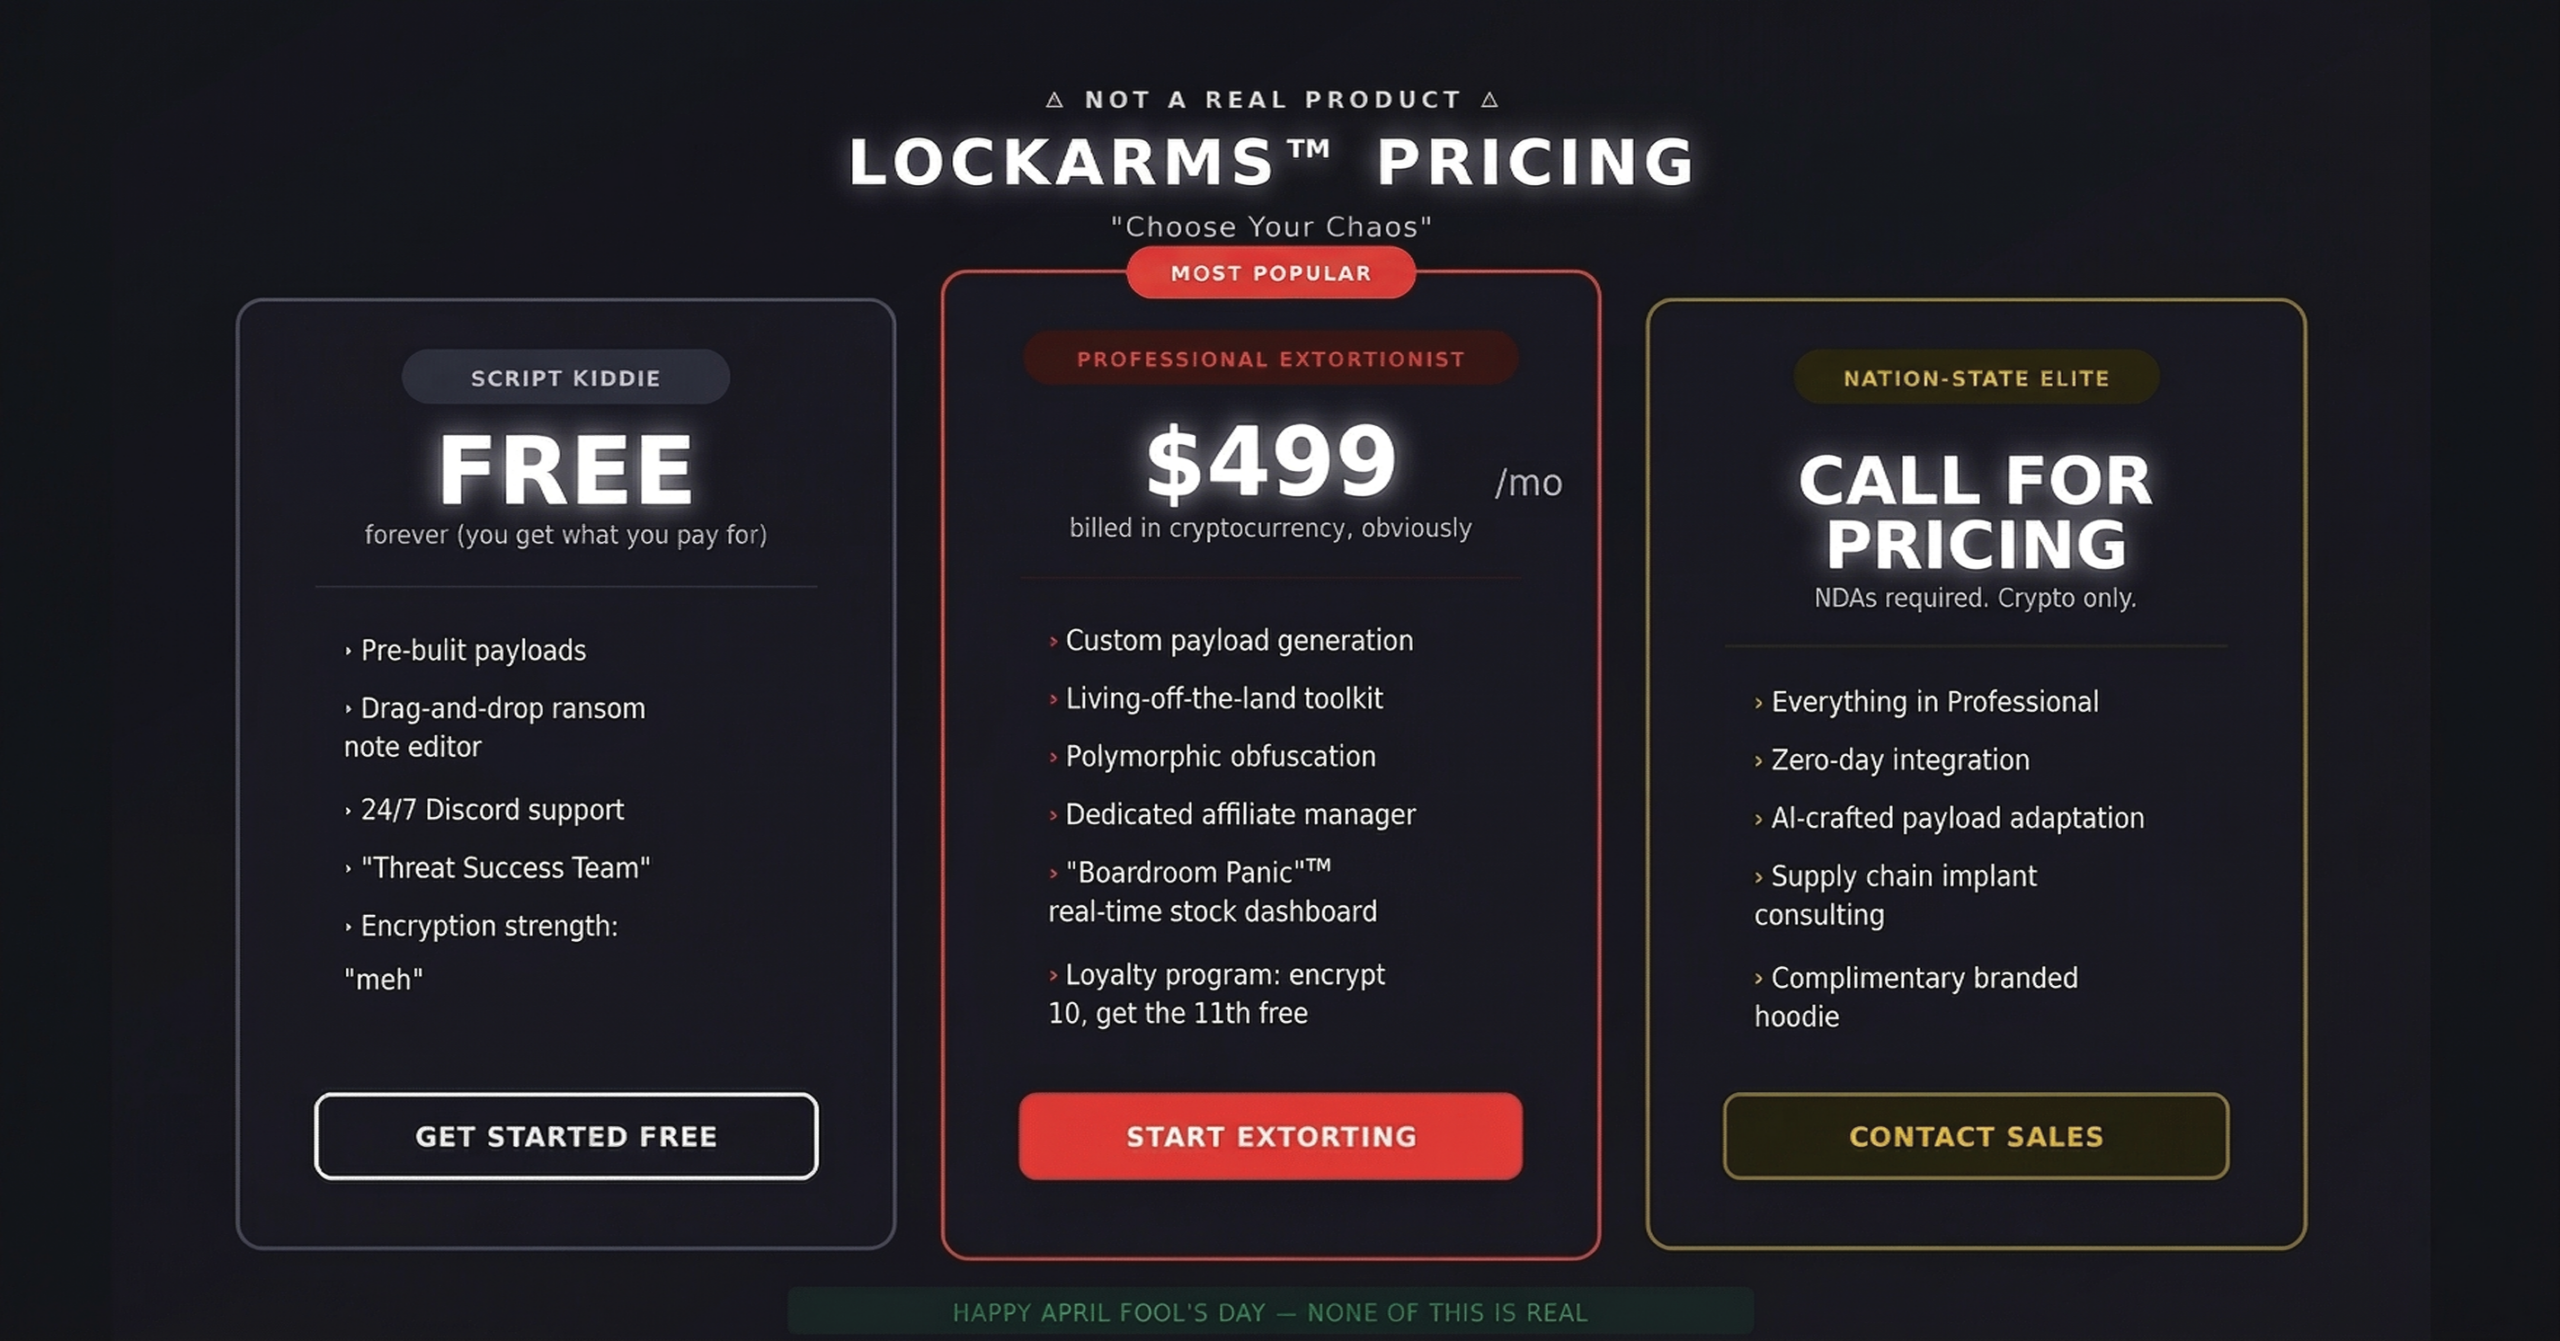Click the green April Fool's Day banner
The image size is (2560, 1341).
(1270, 1312)
